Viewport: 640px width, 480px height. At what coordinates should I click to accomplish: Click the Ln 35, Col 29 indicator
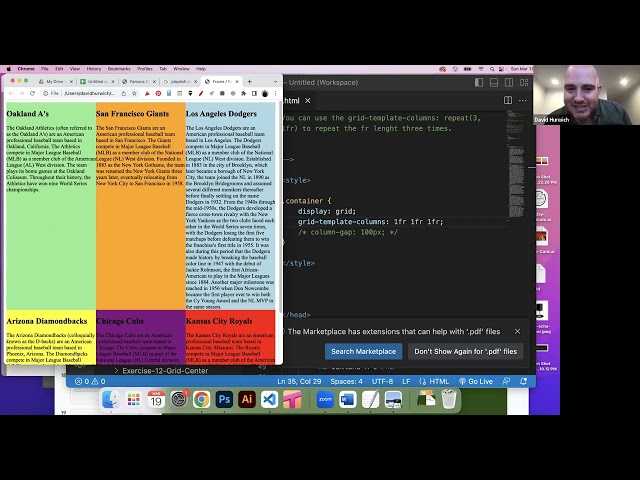tap(299, 381)
